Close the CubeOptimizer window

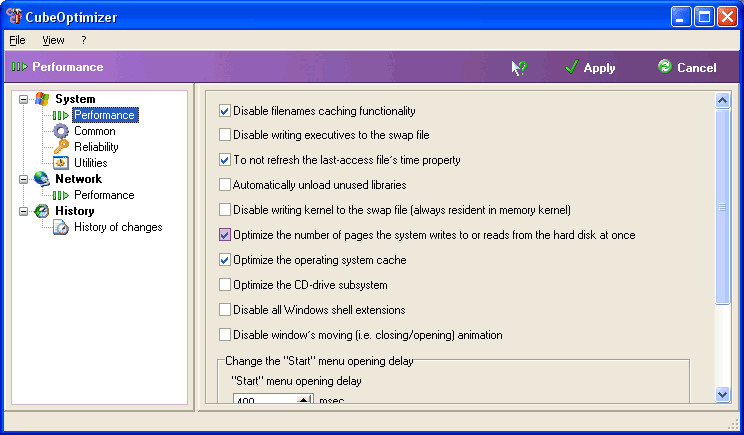point(727,17)
